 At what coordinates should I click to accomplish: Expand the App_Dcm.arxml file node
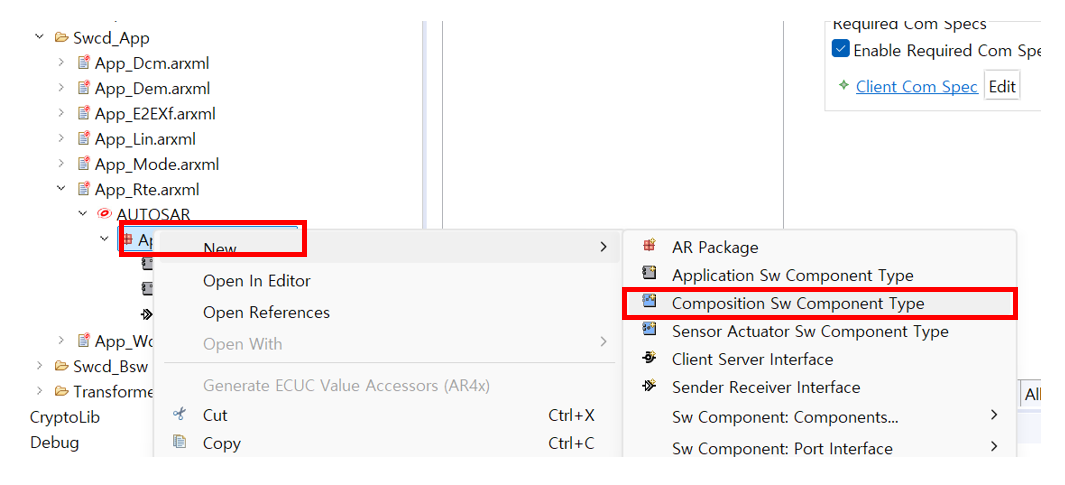click(61, 62)
